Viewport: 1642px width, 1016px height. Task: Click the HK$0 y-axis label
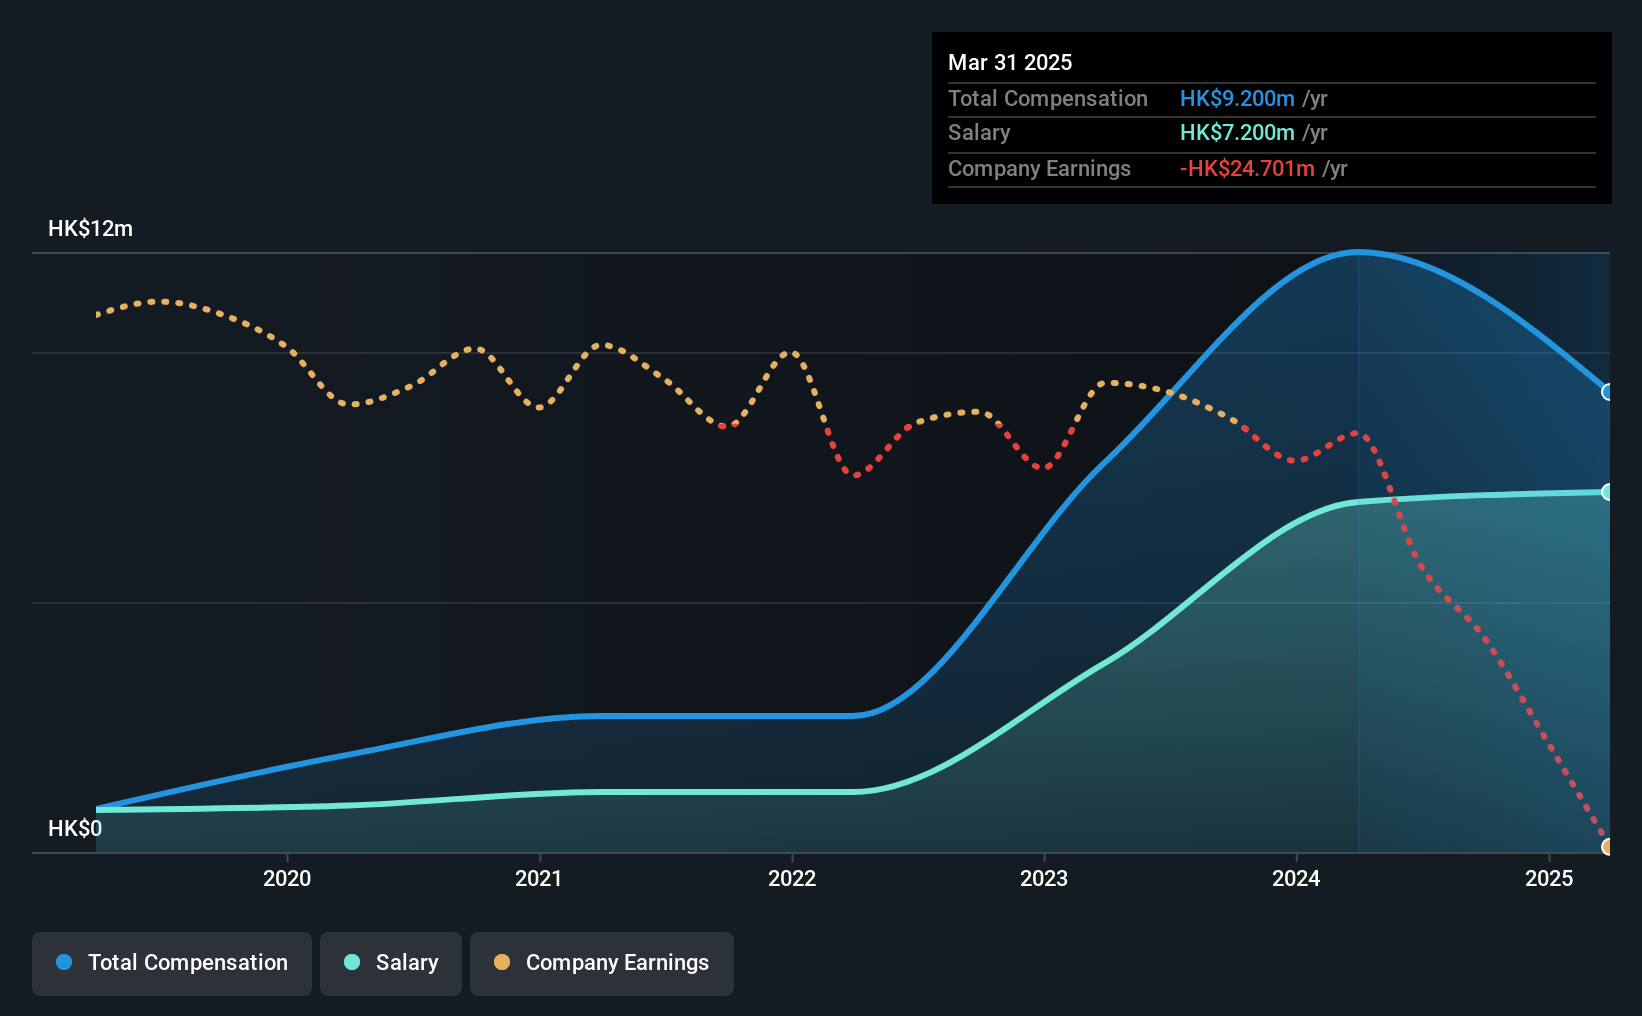[x=75, y=829]
